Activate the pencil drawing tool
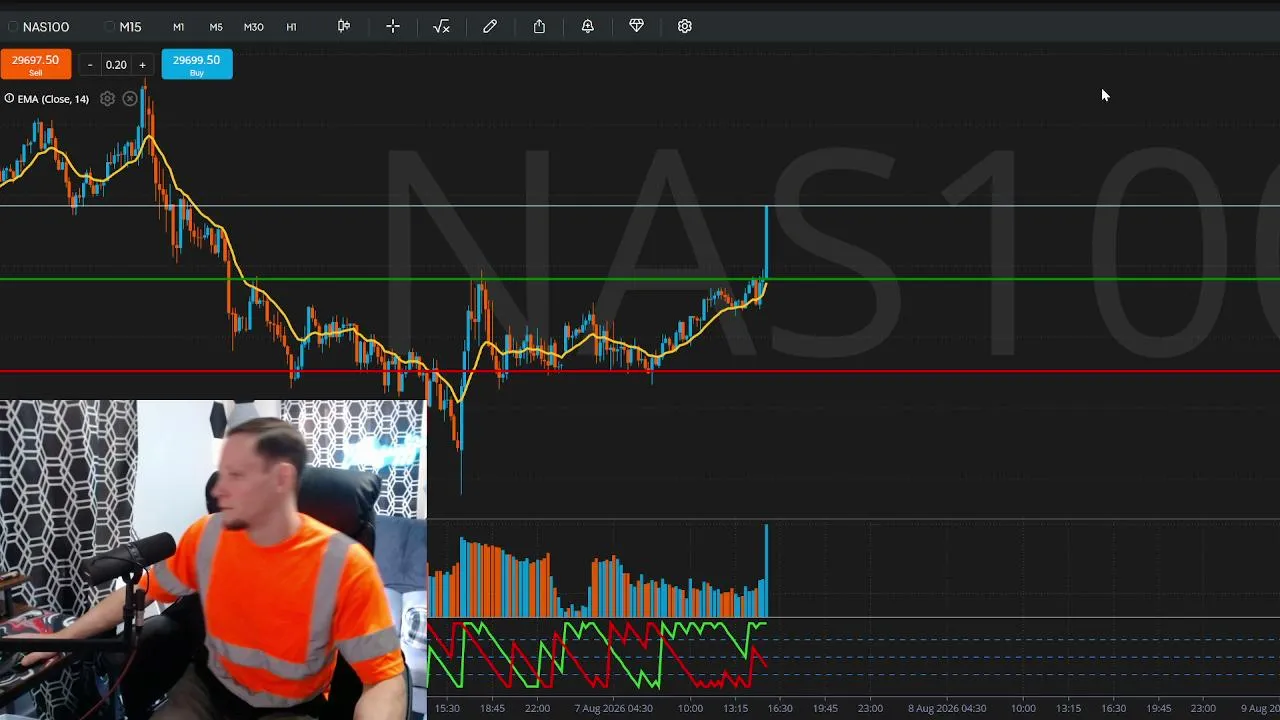 point(490,26)
